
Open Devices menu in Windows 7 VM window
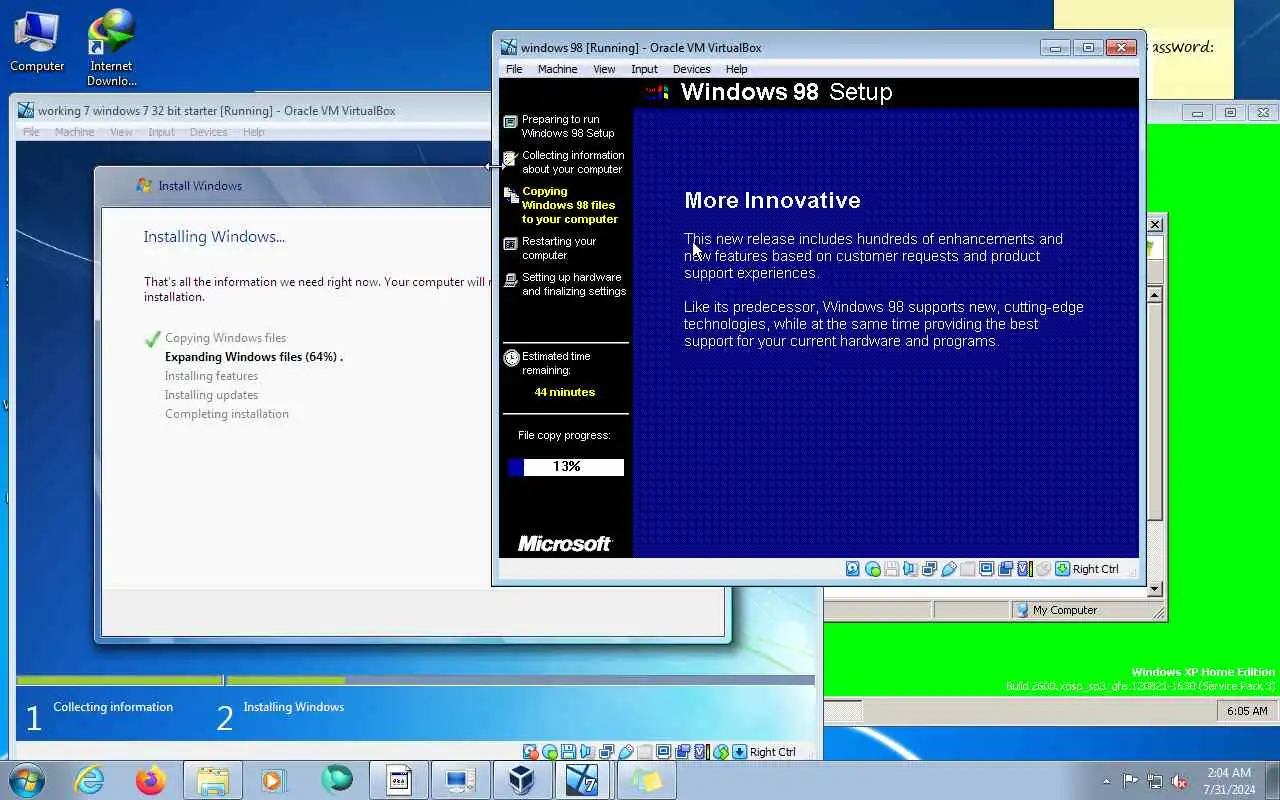pyautogui.click(x=208, y=132)
